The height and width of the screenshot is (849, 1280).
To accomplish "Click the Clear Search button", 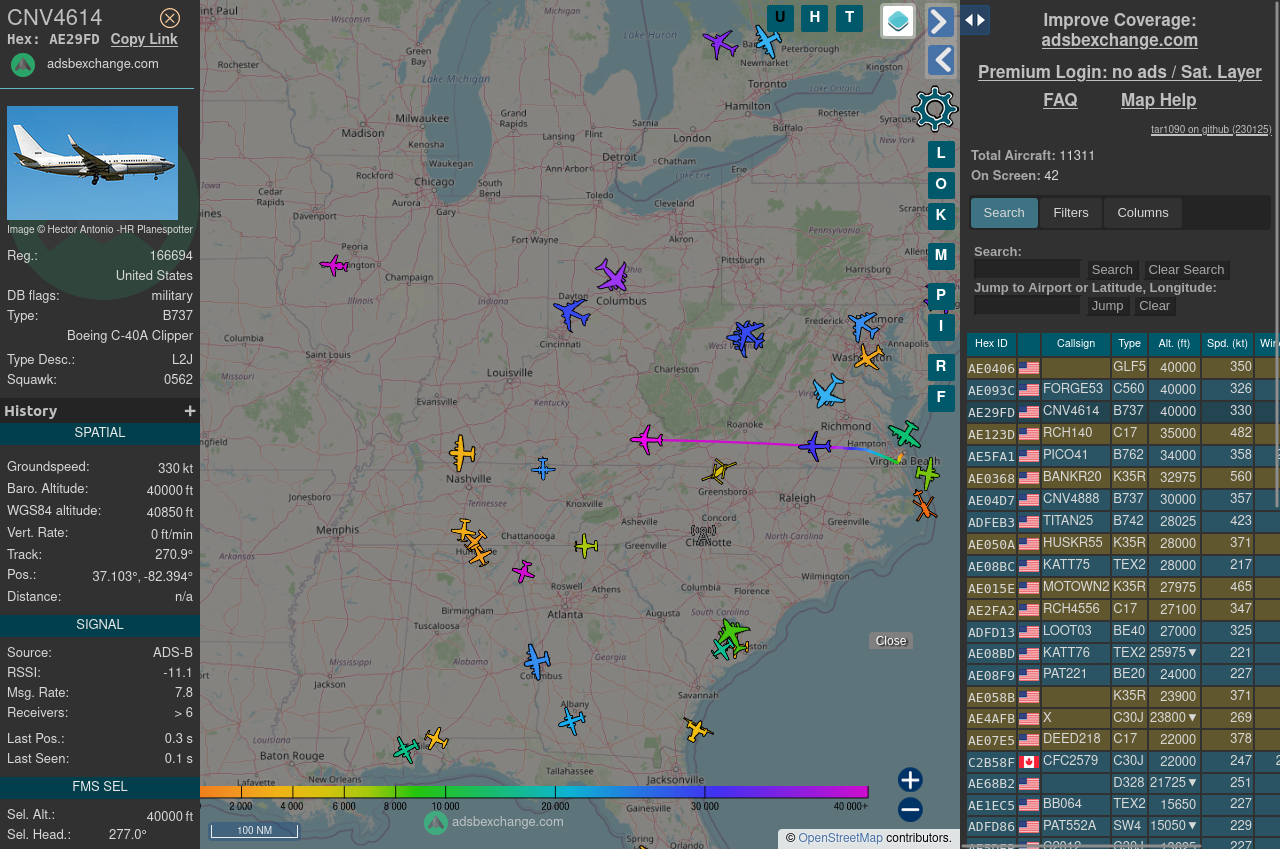I will (x=1186, y=270).
